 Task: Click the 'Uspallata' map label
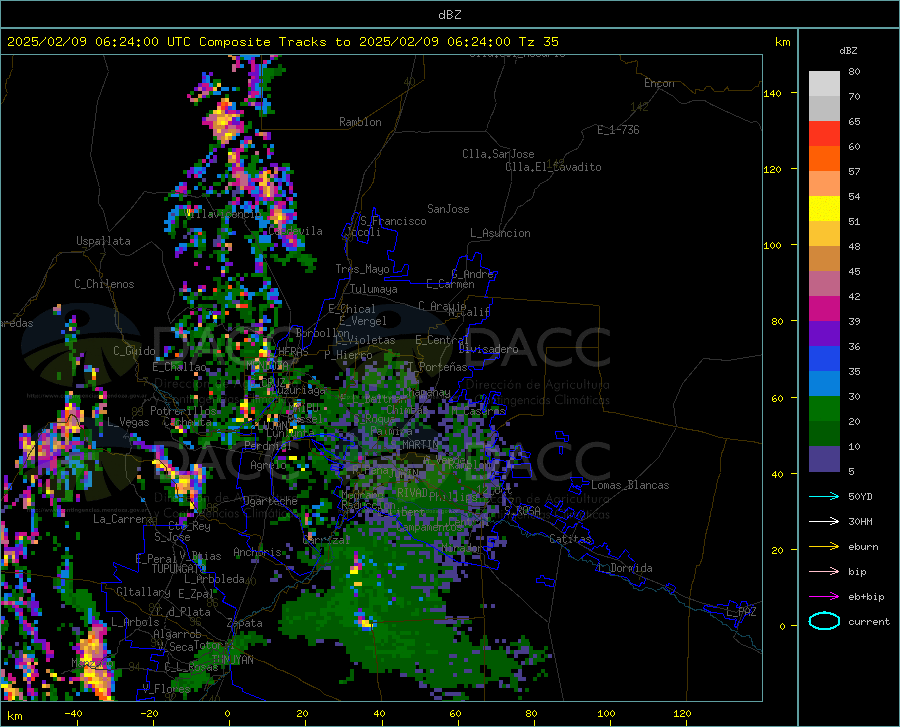click(103, 241)
